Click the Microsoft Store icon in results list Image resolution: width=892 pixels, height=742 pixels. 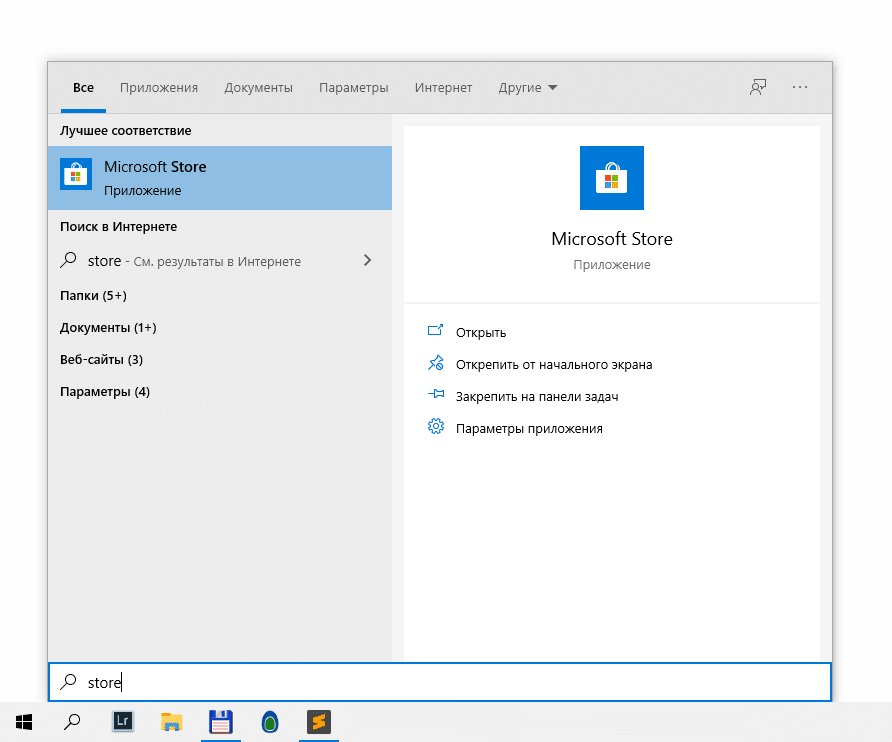(x=76, y=174)
